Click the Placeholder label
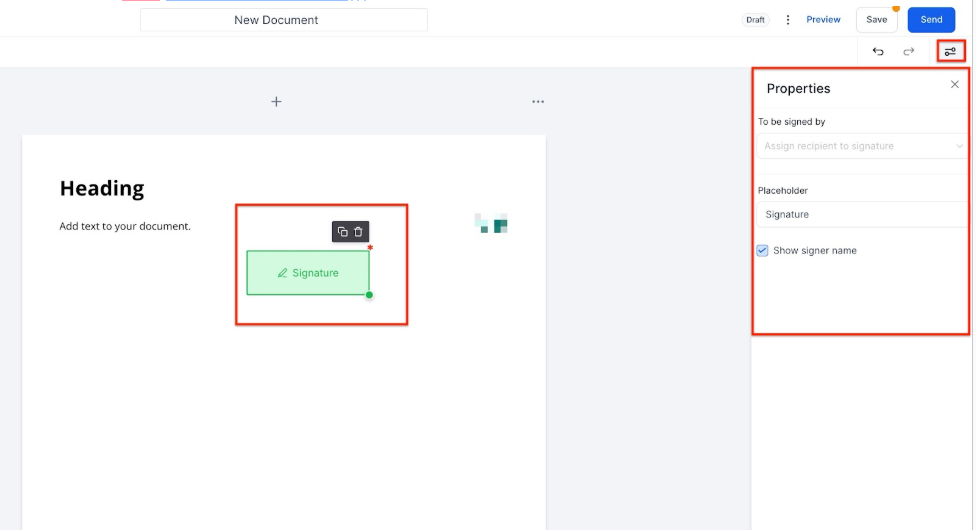 [x=782, y=191]
